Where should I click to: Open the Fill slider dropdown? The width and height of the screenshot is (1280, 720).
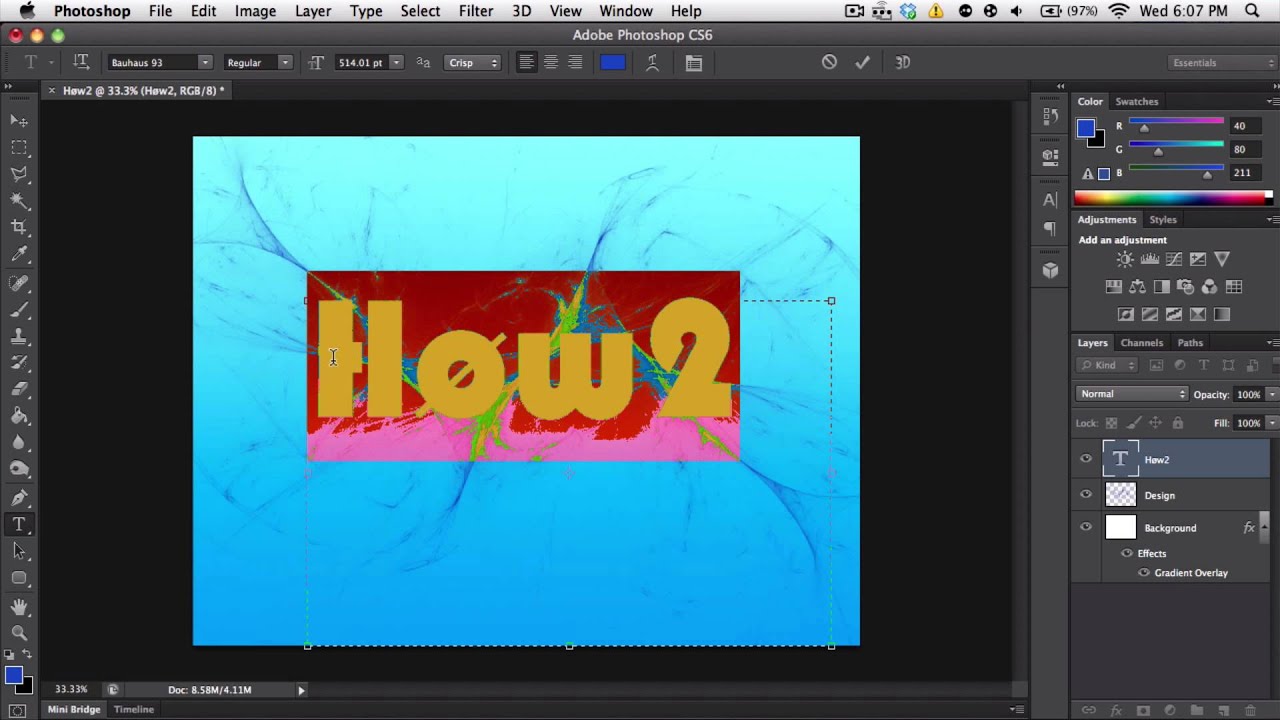tap(1272, 423)
